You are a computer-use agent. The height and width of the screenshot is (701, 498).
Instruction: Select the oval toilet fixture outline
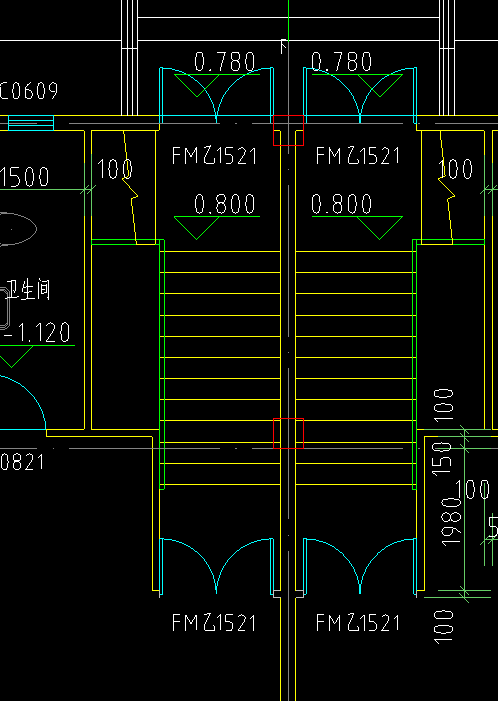17,229
